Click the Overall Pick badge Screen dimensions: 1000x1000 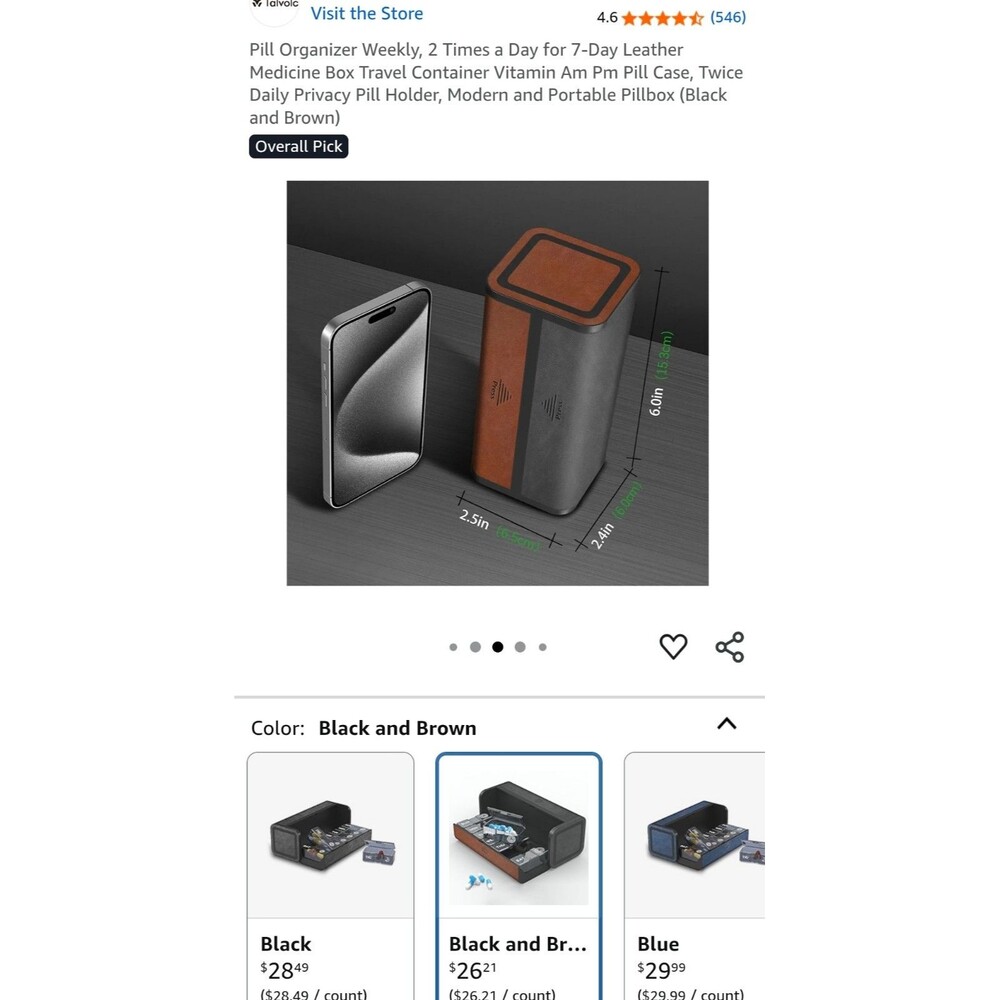[298, 146]
